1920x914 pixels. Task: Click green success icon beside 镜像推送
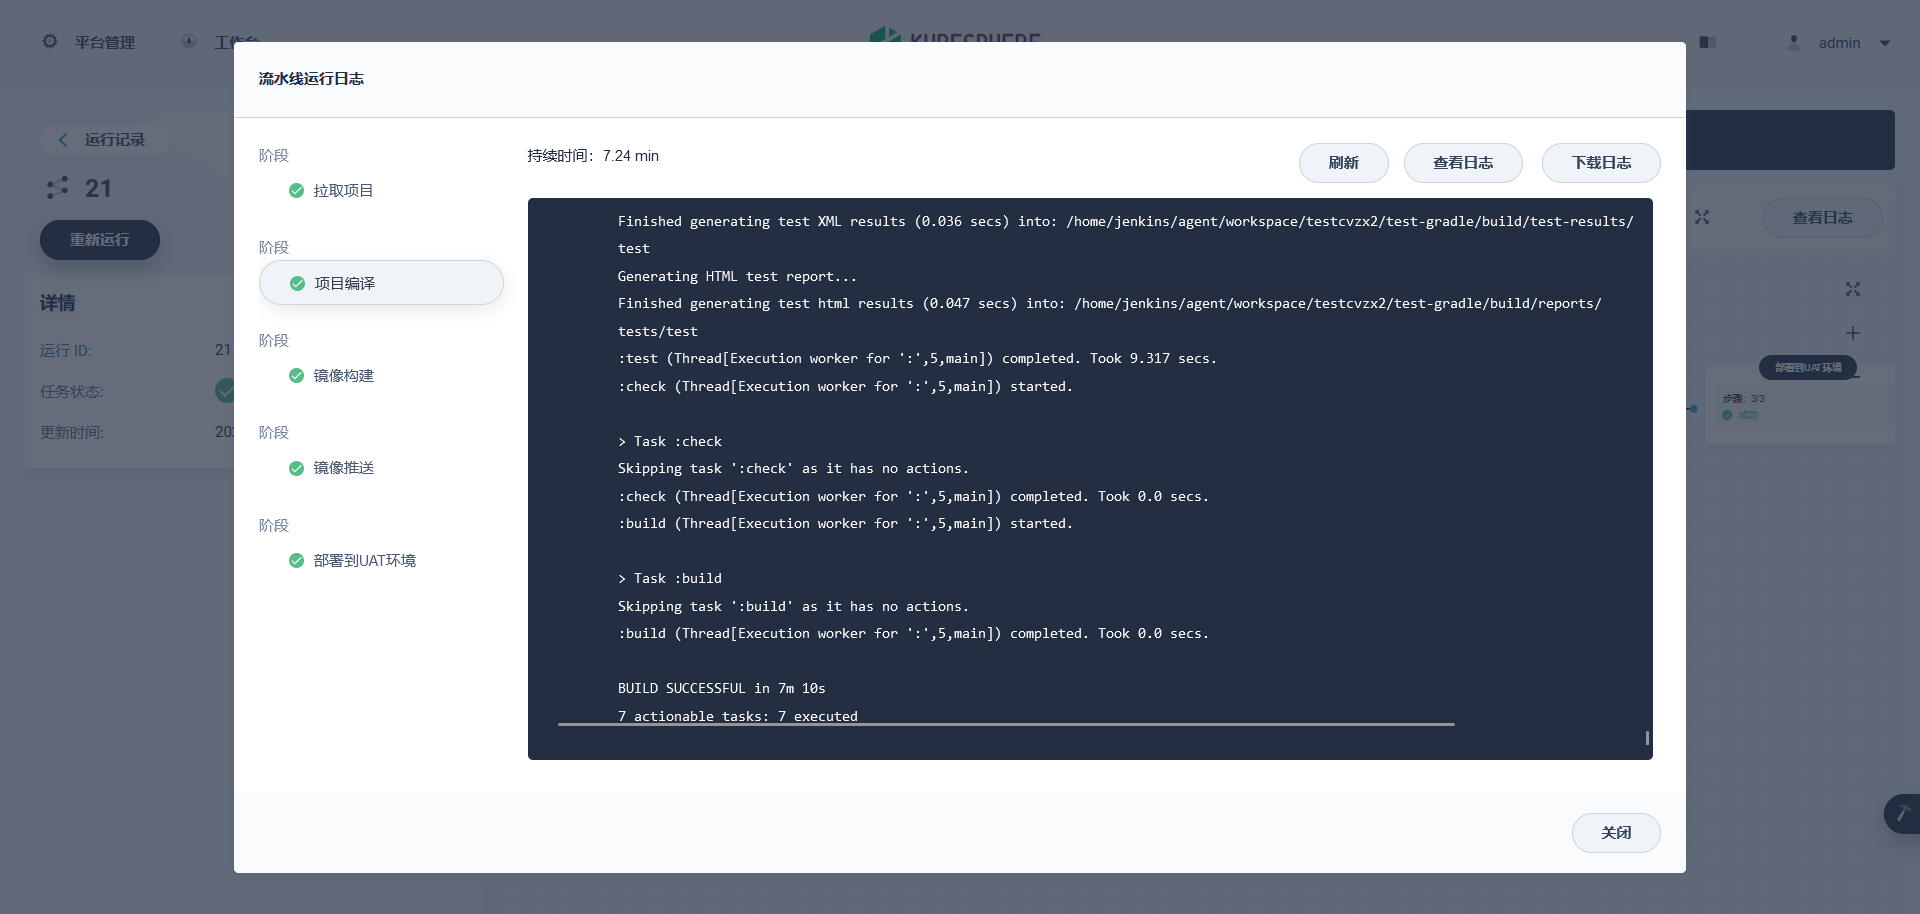point(296,468)
